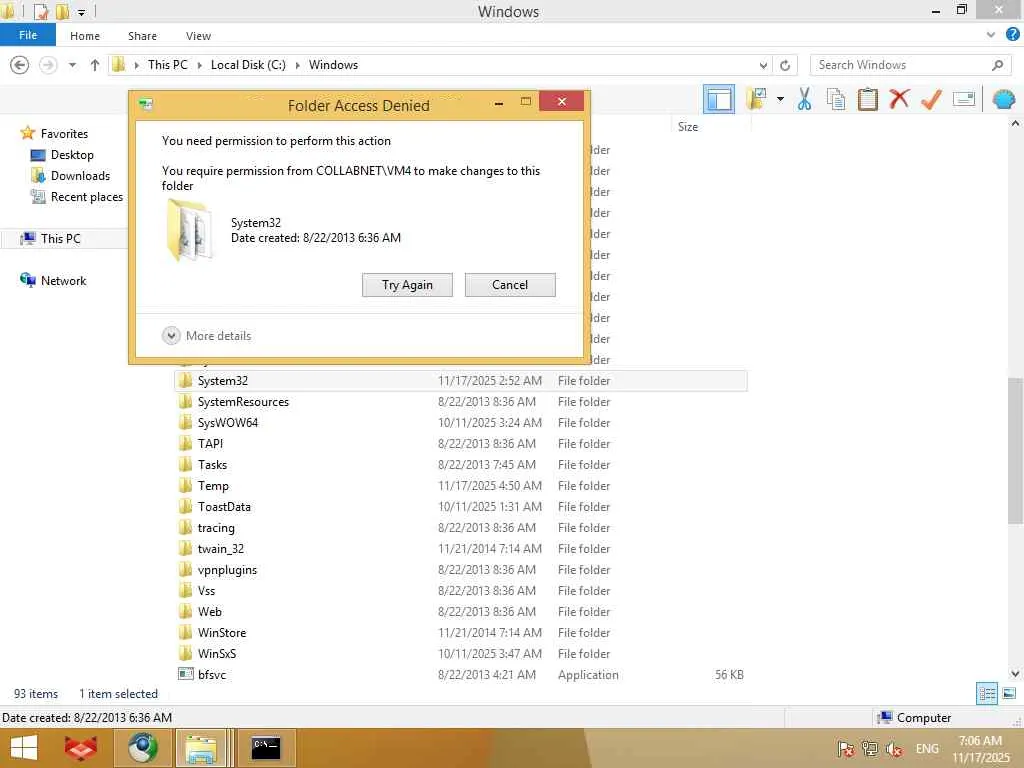This screenshot has width=1024, height=768.
Task: Select the ToastData folder
Action: (x=224, y=507)
